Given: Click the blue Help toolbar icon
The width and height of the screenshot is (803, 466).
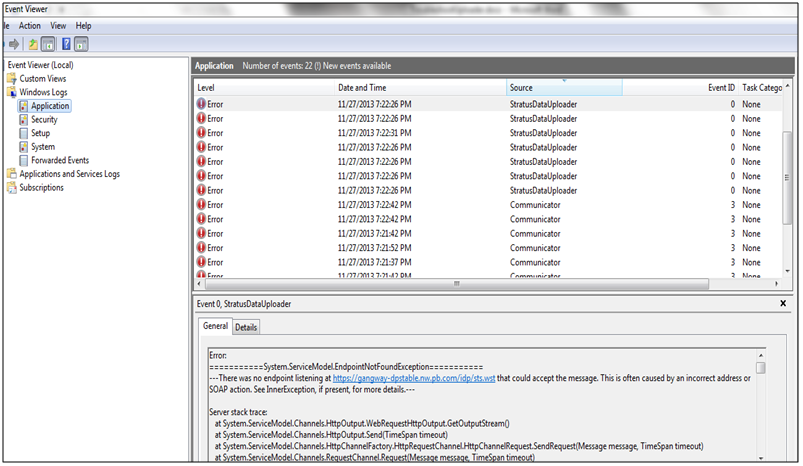Looking at the screenshot, I should (66, 44).
